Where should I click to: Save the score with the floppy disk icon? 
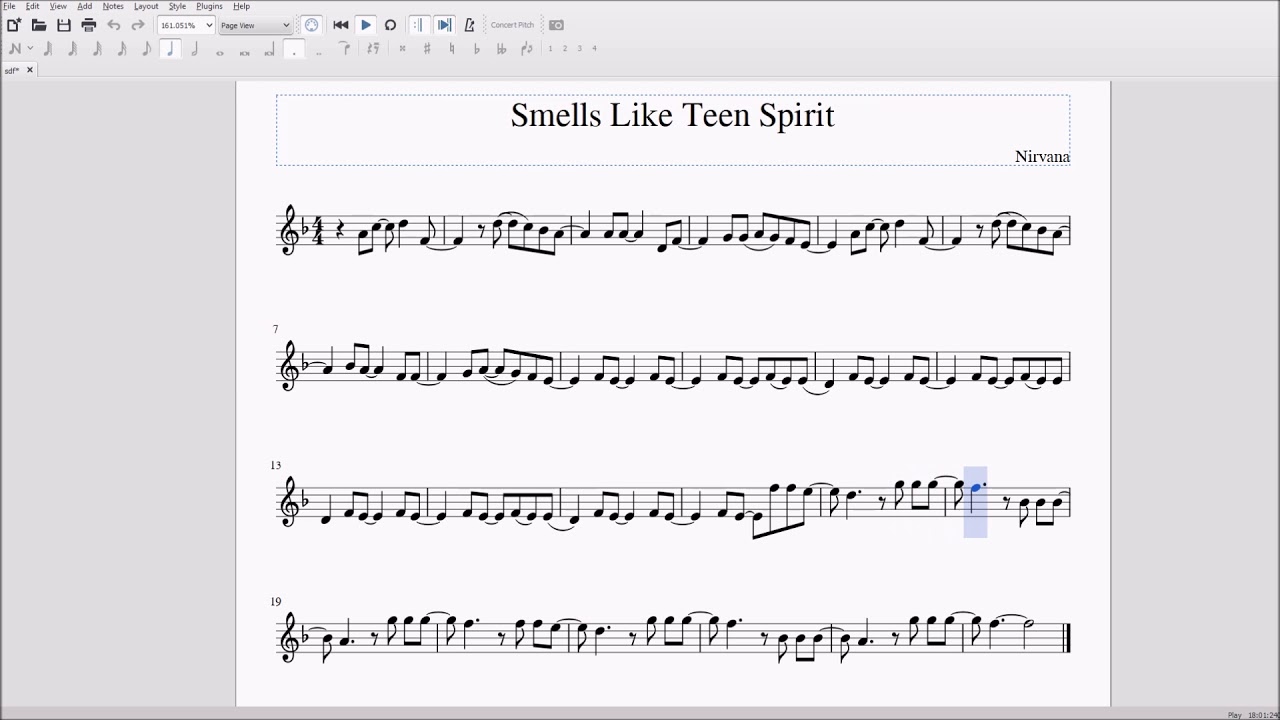click(x=64, y=25)
